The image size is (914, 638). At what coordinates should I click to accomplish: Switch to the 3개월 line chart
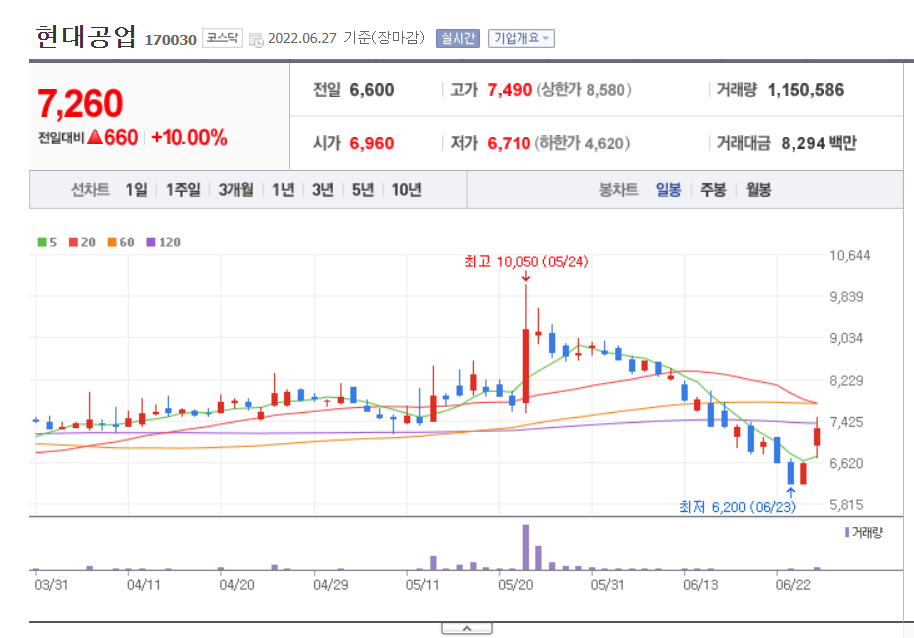pos(236,189)
